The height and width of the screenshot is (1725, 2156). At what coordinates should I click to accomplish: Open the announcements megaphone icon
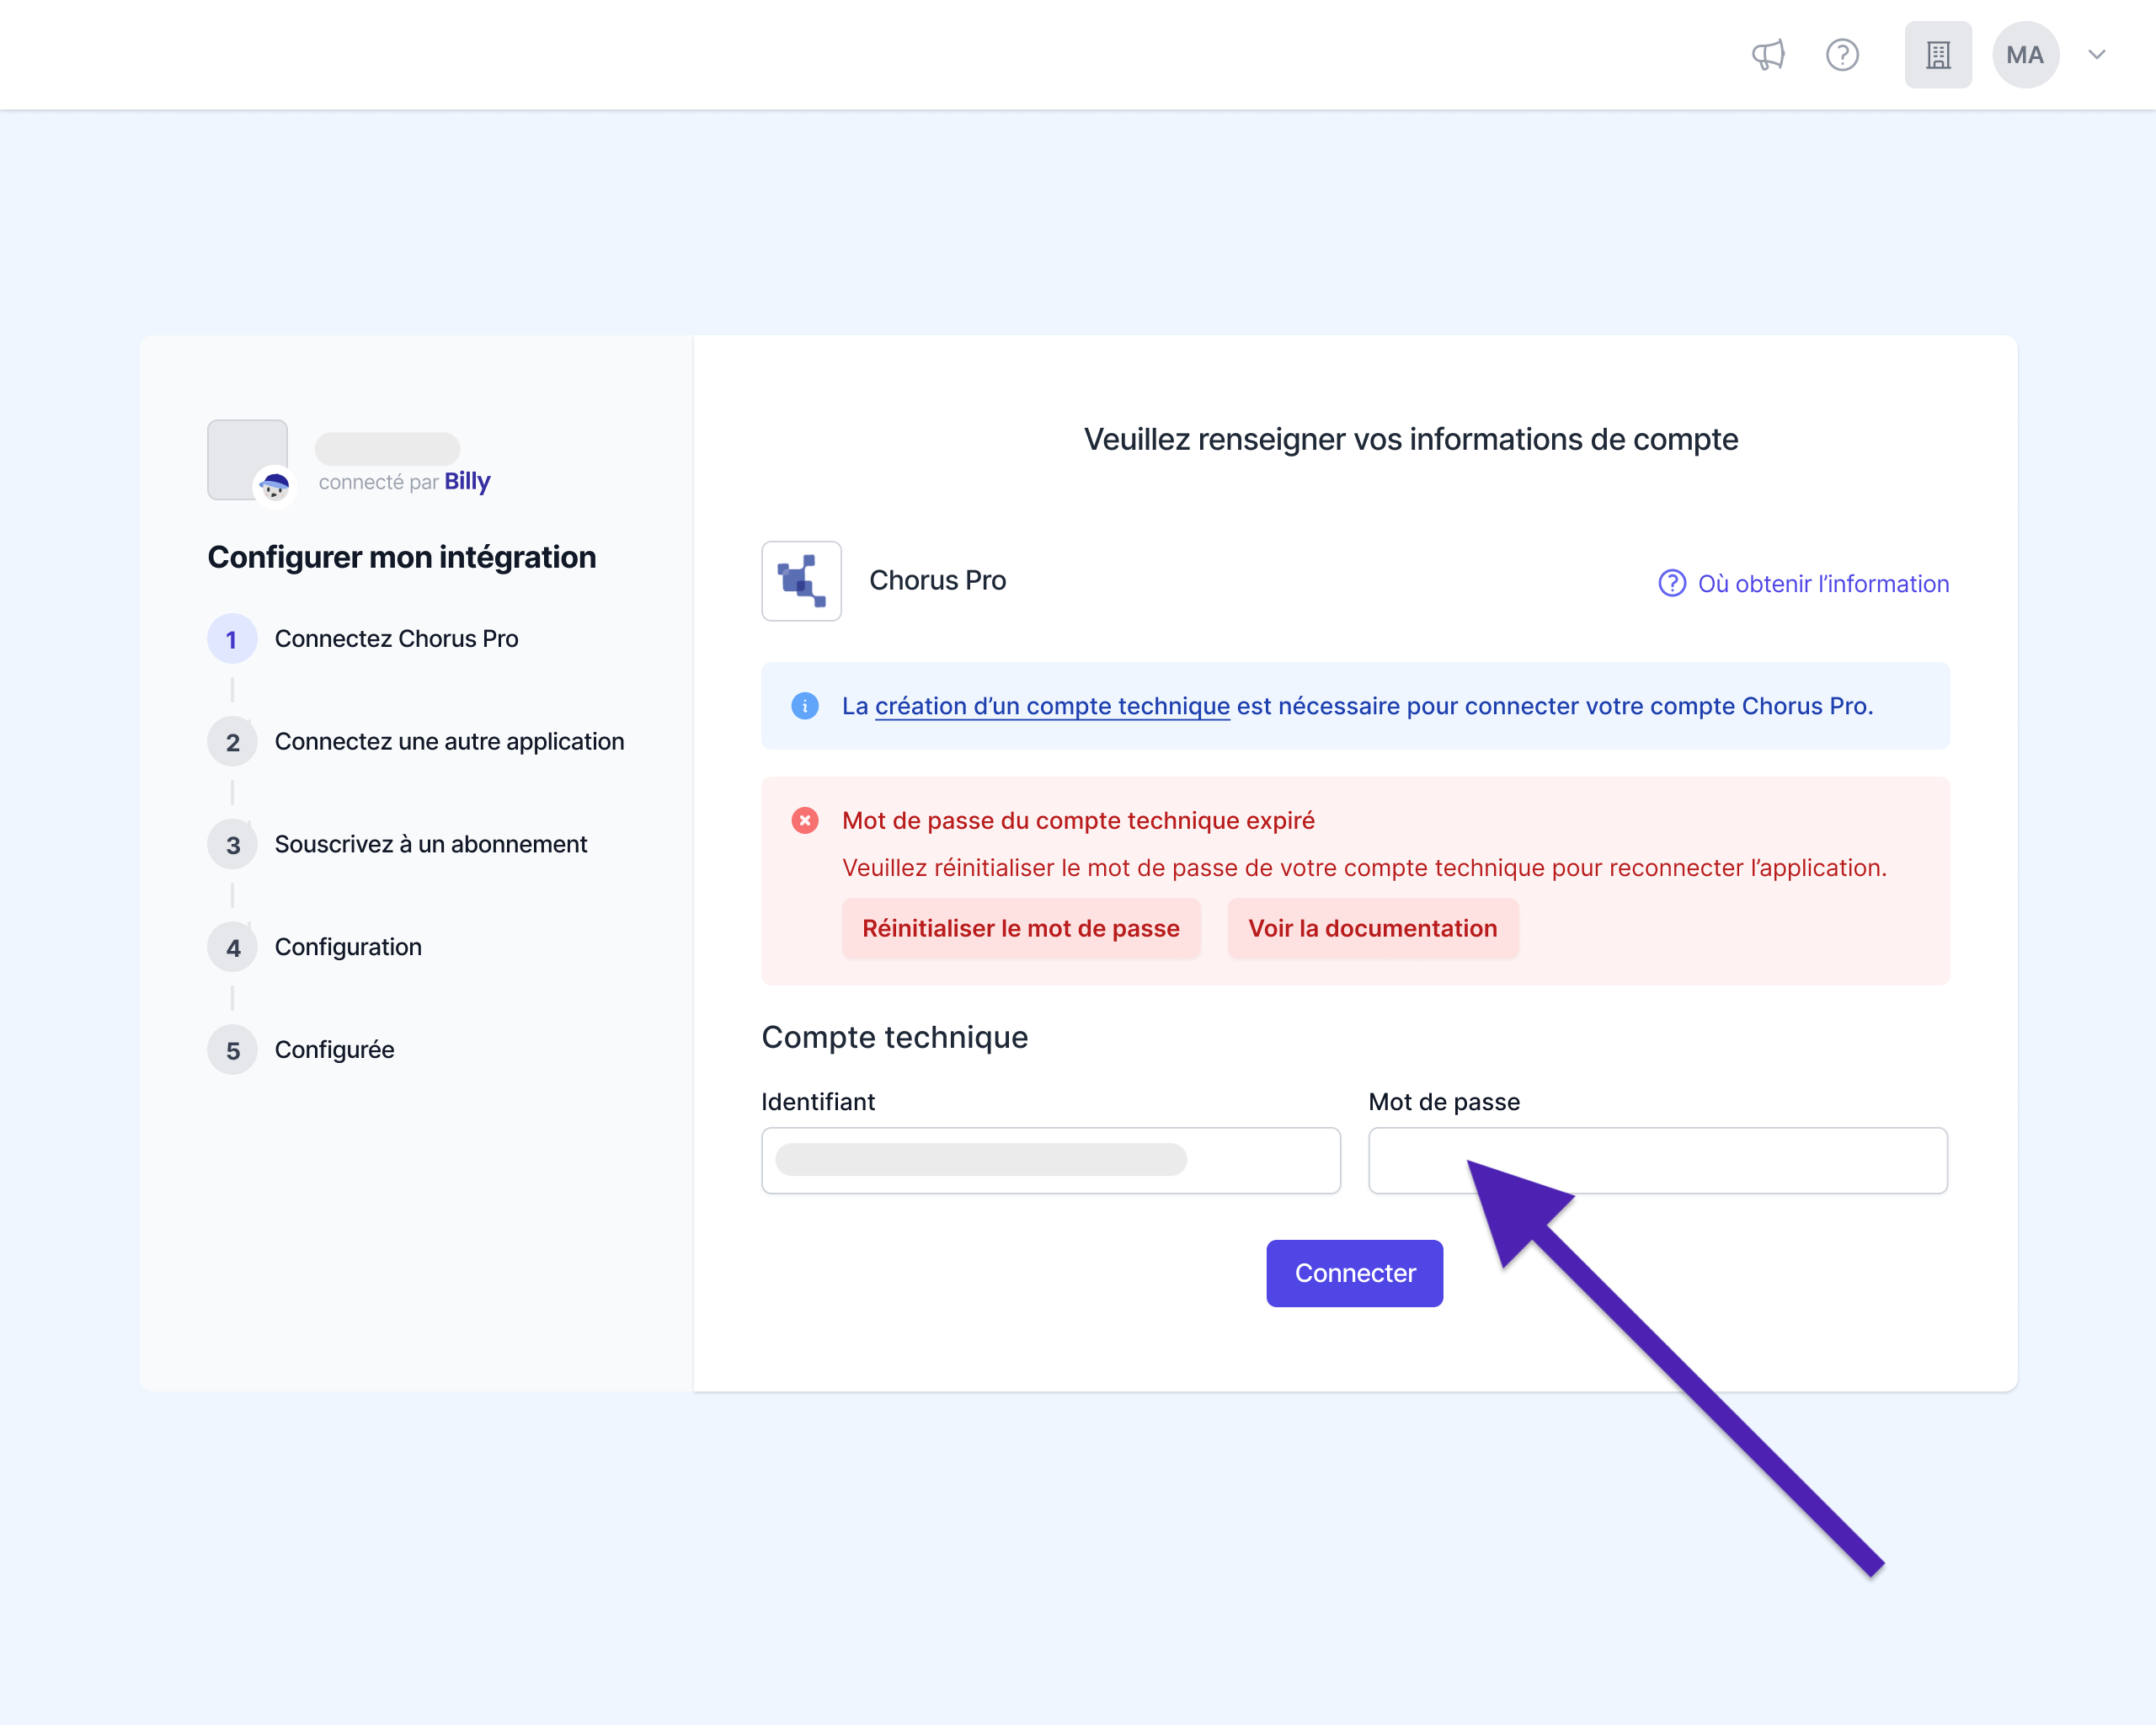pos(1768,55)
